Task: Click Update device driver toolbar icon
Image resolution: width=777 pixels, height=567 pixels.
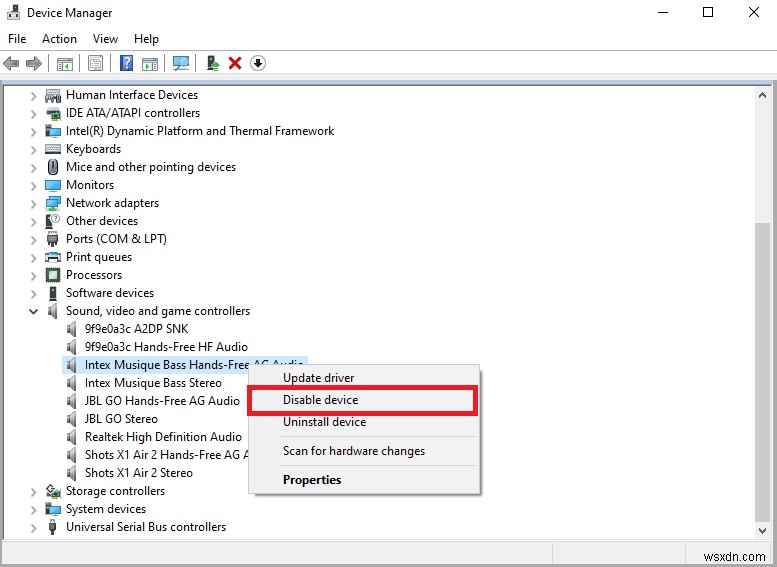Action: pos(213,63)
